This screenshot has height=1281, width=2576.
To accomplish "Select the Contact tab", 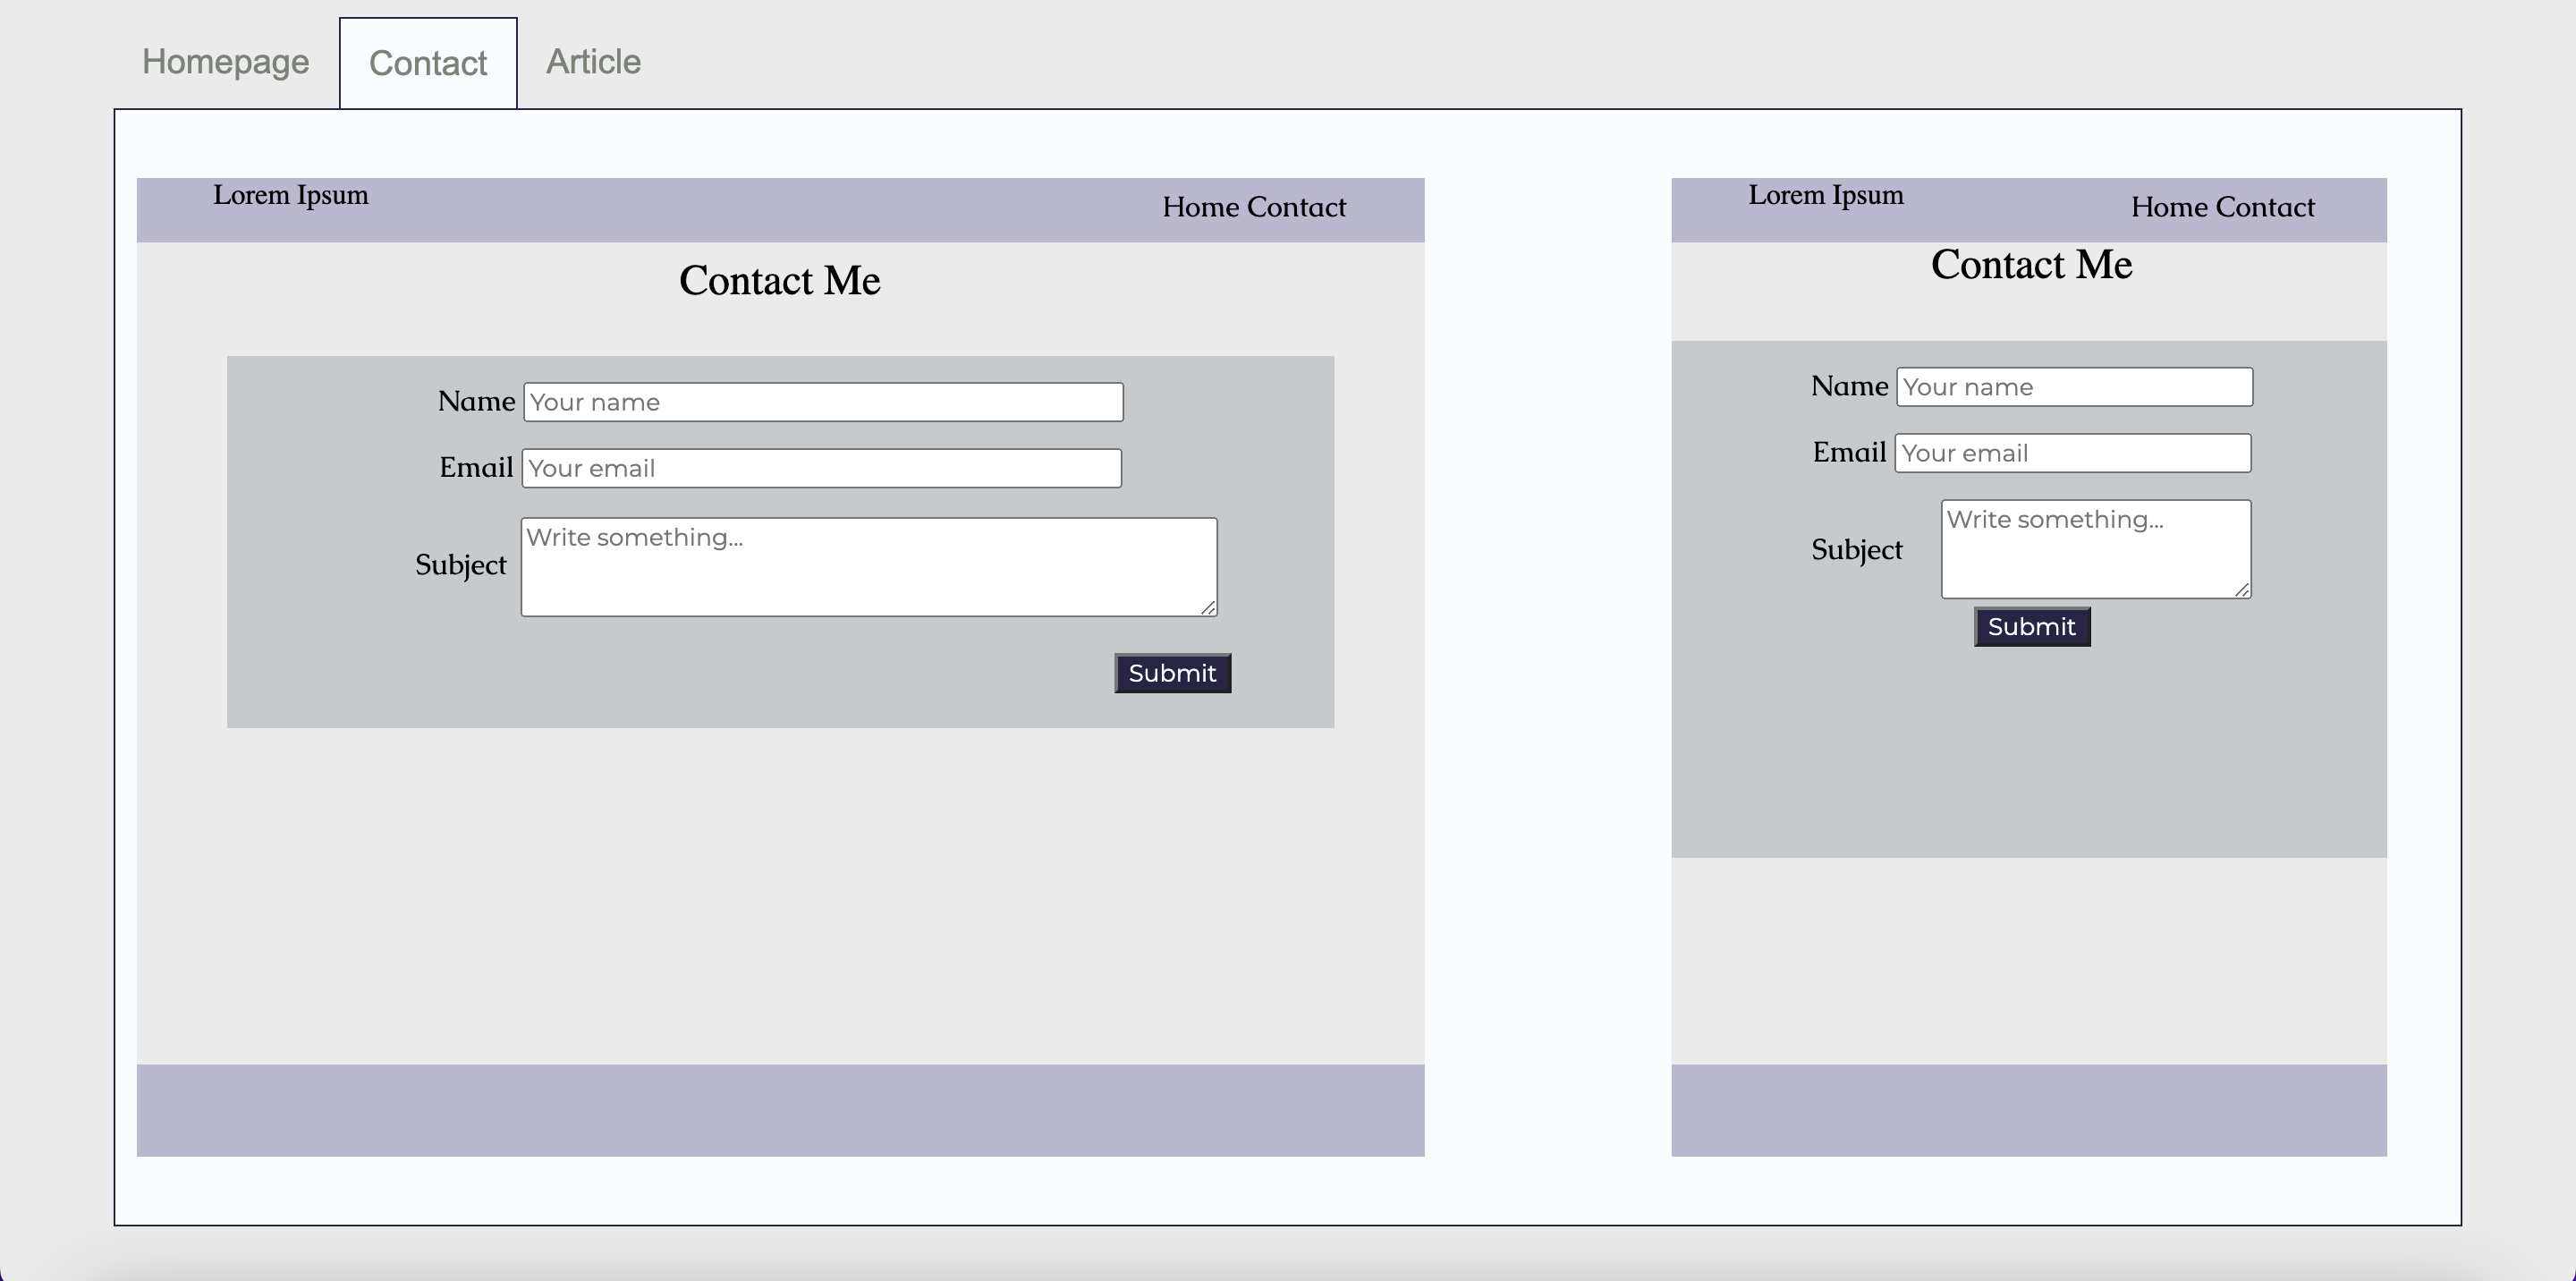I will point(427,62).
